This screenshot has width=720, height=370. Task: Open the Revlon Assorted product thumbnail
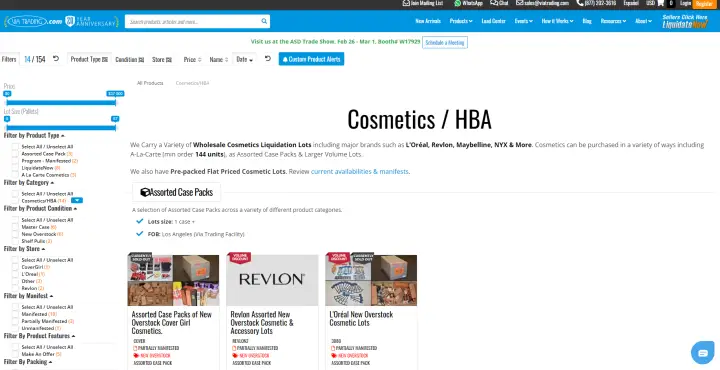pyautogui.click(x=272, y=279)
